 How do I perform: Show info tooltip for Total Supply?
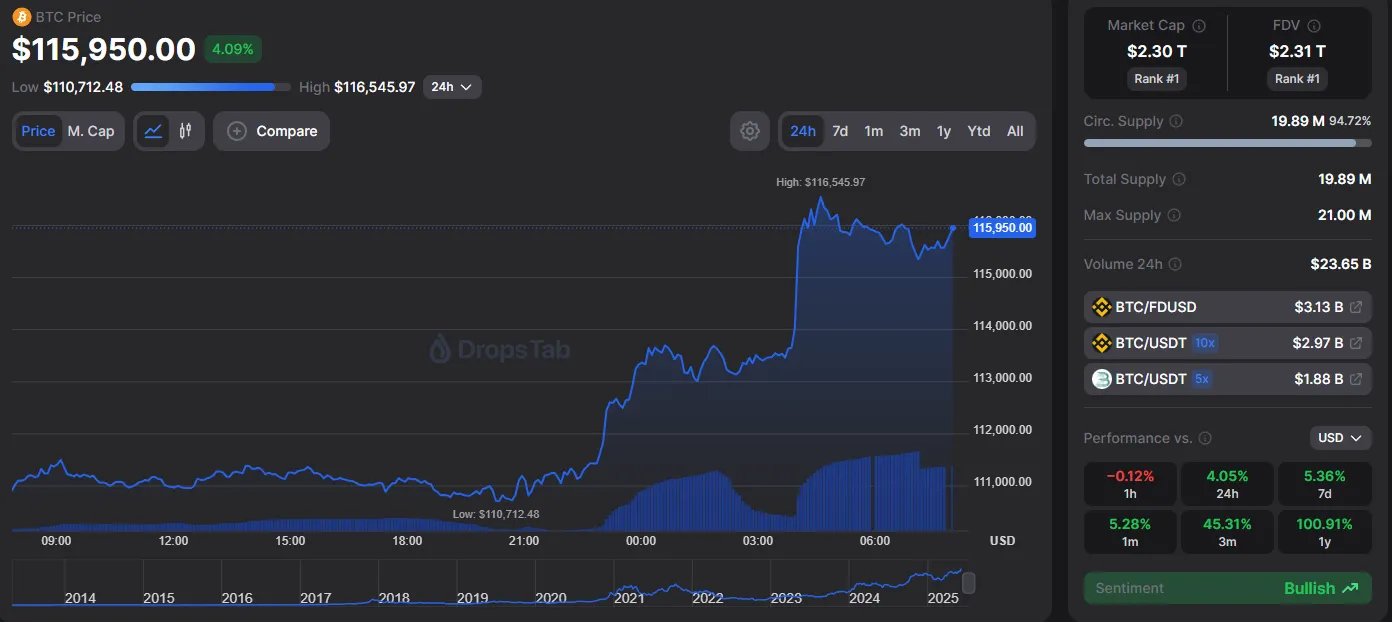pyautogui.click(x=1179, y=179)
